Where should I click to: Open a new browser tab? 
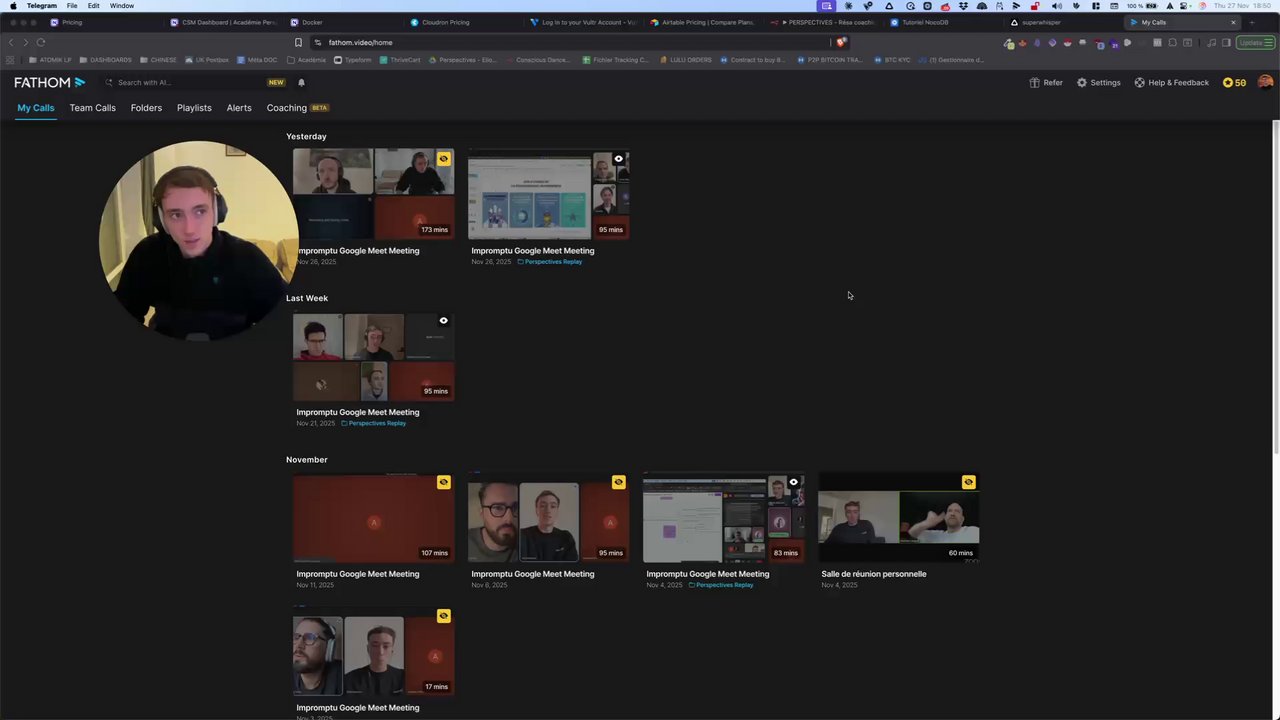pos(1251,22)
